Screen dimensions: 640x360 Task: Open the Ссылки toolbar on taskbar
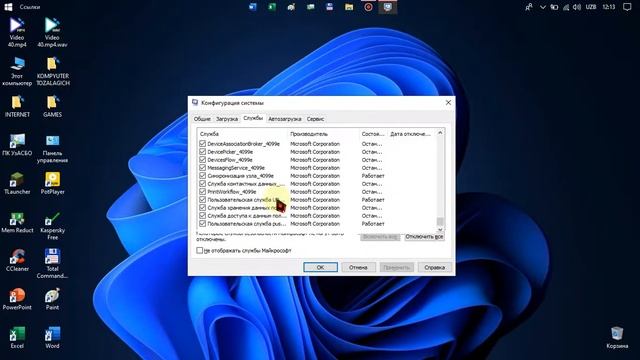point(30,7)
